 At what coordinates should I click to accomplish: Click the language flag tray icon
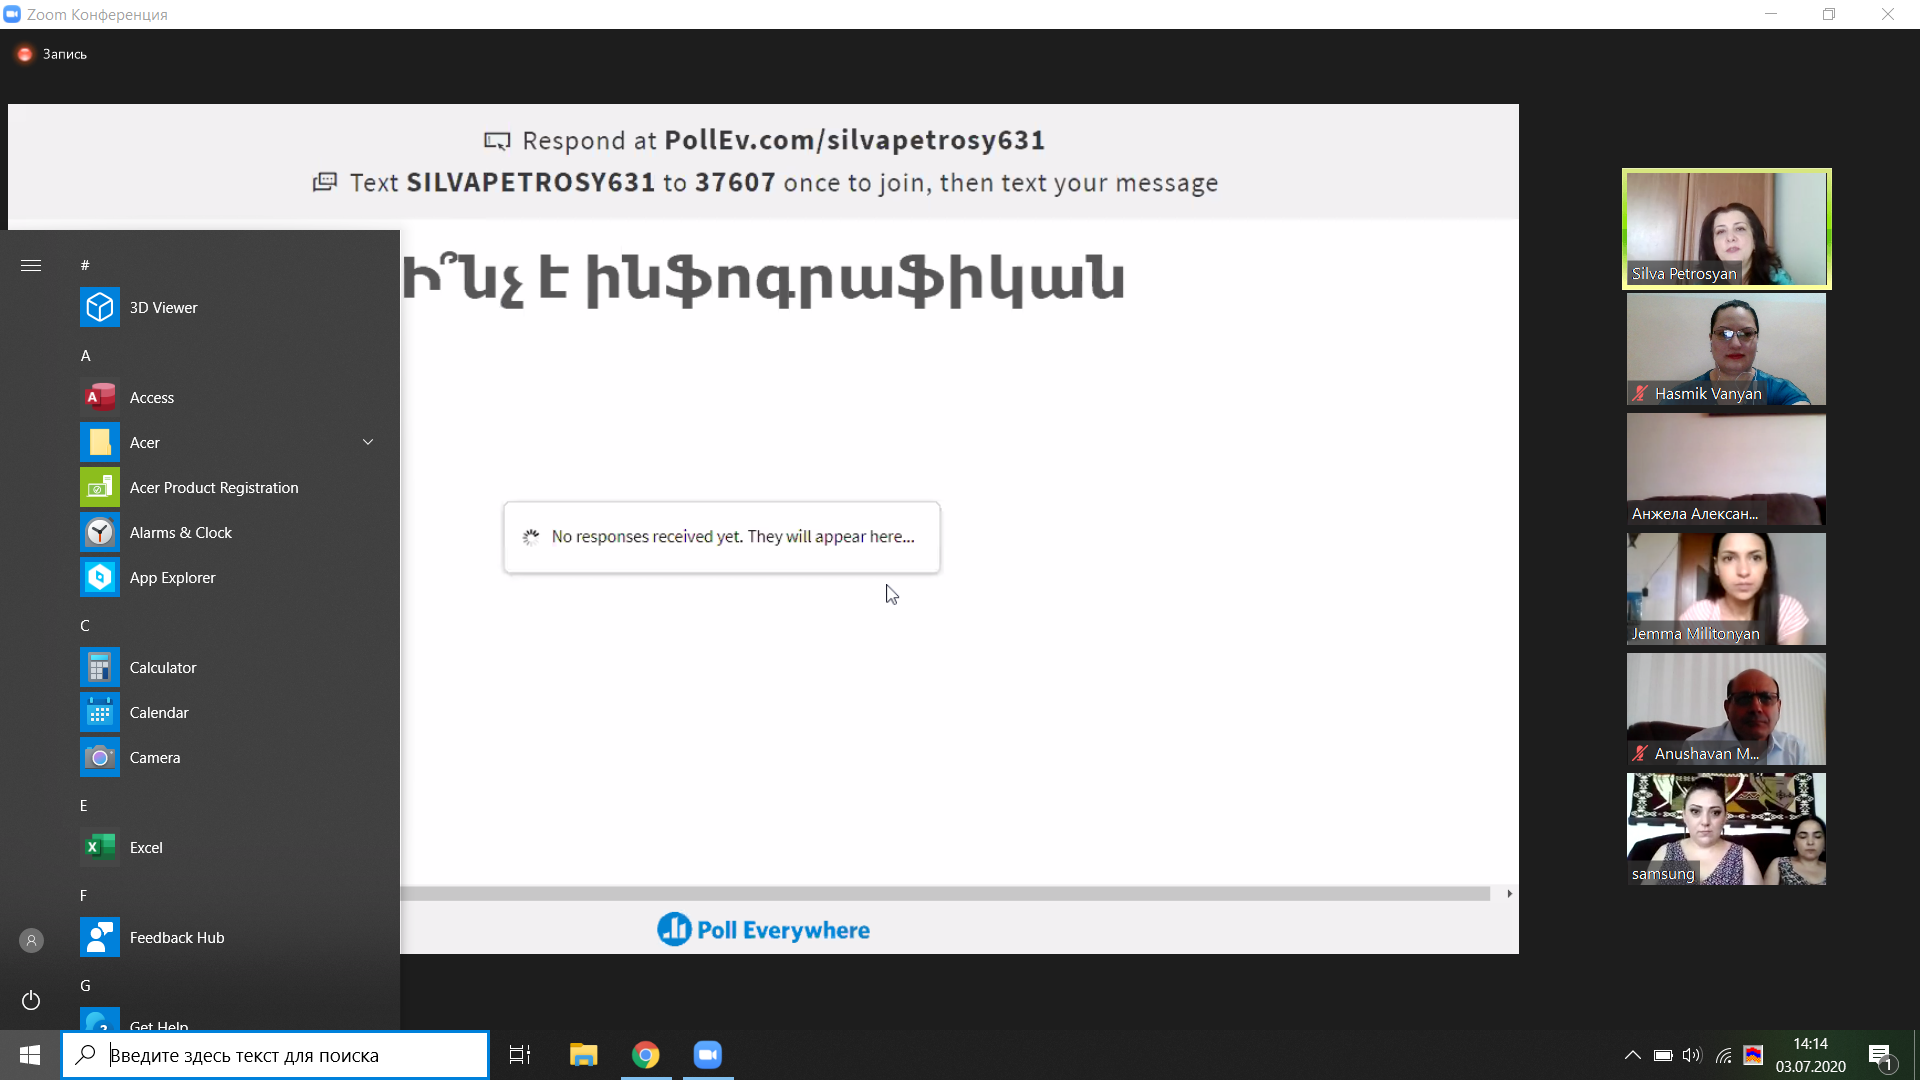click(x=1753, y=1055)
